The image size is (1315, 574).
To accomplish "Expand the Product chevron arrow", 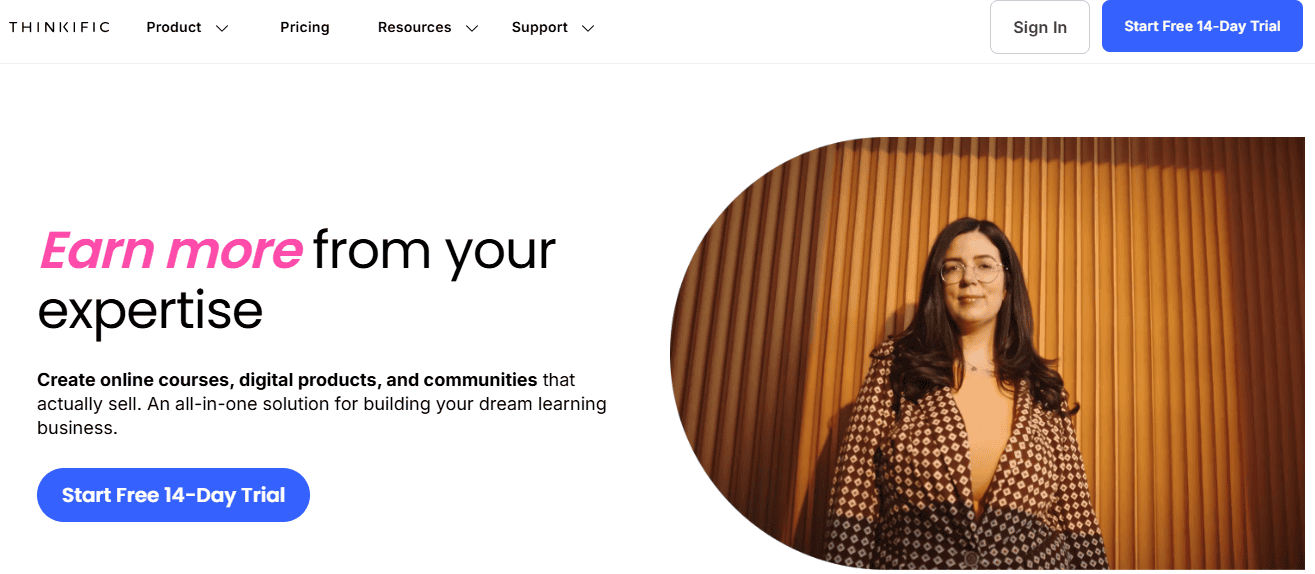I will coord(222,28).
